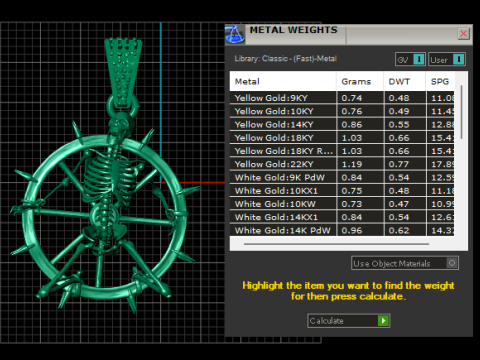Screen dimensions: 480x360
Task: Click the Library: Classic-(Fast)-Metal label
Action: 286,59
